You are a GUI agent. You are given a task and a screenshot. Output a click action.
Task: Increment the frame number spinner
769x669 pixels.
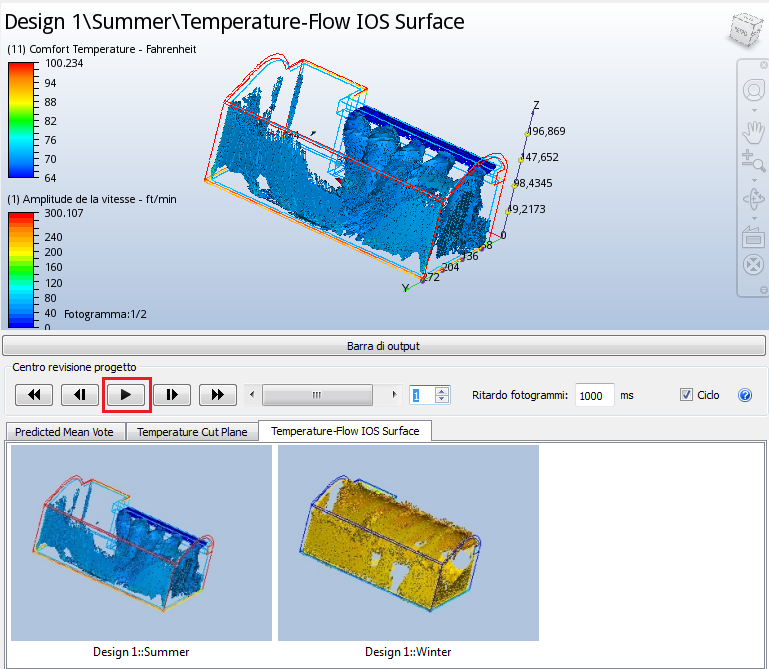click(x=442, y=391)
